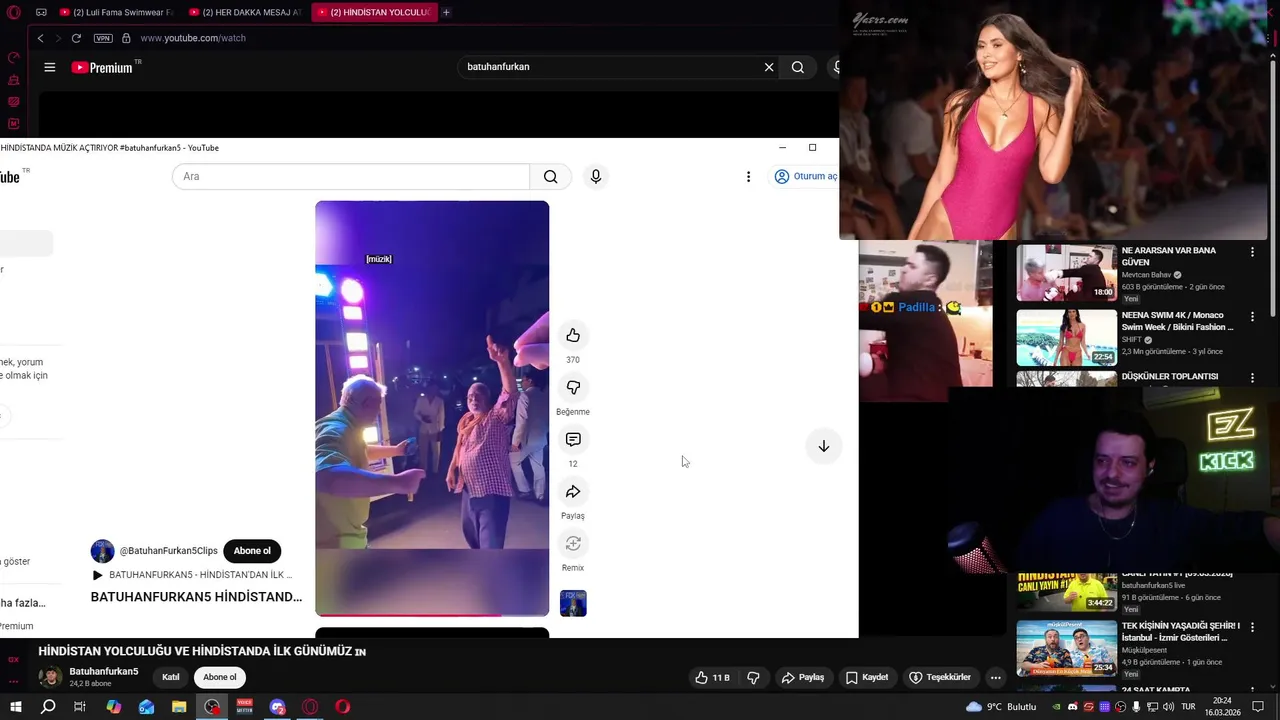Dislike the main video
Screen dimensions: 1280x720
[x=754, y=677]
